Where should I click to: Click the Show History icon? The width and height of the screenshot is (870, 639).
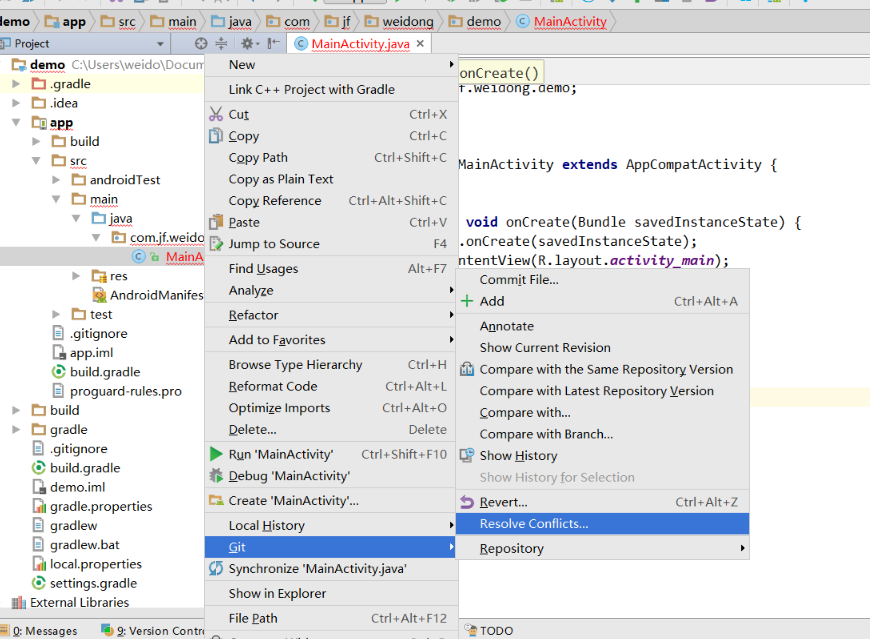pos(467,455)
